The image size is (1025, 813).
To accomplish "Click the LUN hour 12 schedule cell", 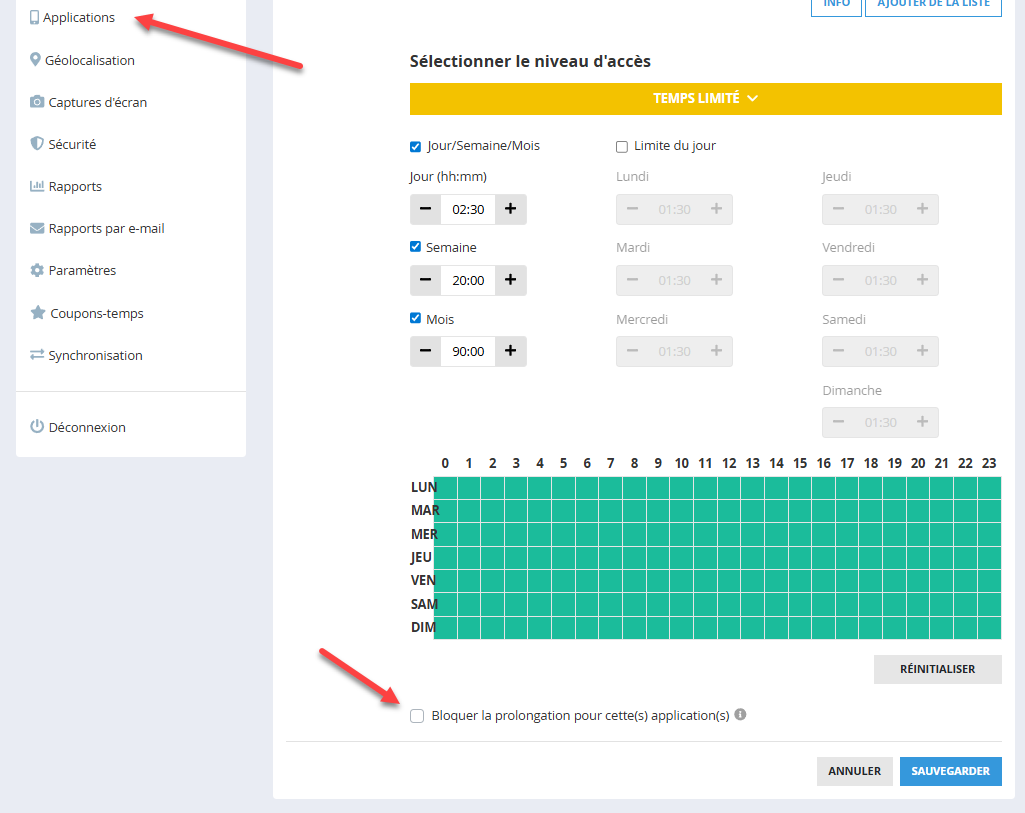I will click(x=729, y=488).
